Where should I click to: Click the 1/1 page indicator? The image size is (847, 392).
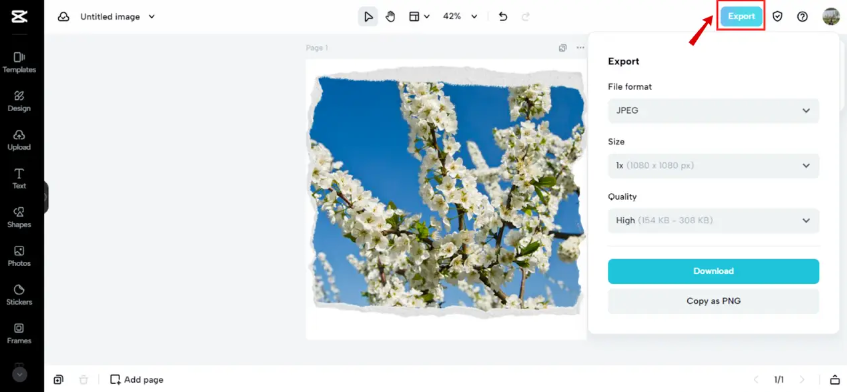click(x=779, y=380)
